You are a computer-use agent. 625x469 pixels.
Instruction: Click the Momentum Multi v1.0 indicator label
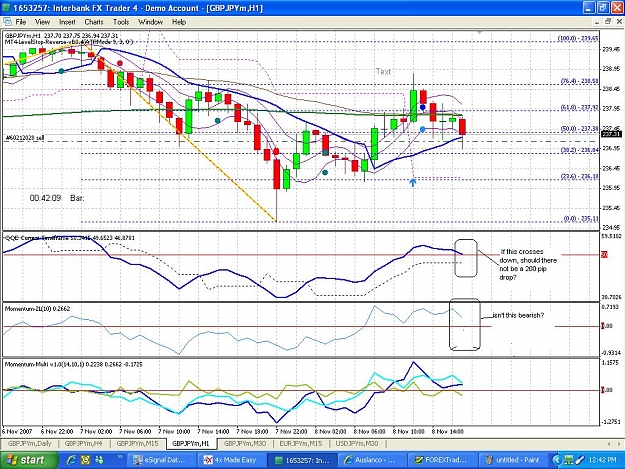coord(73,364)
